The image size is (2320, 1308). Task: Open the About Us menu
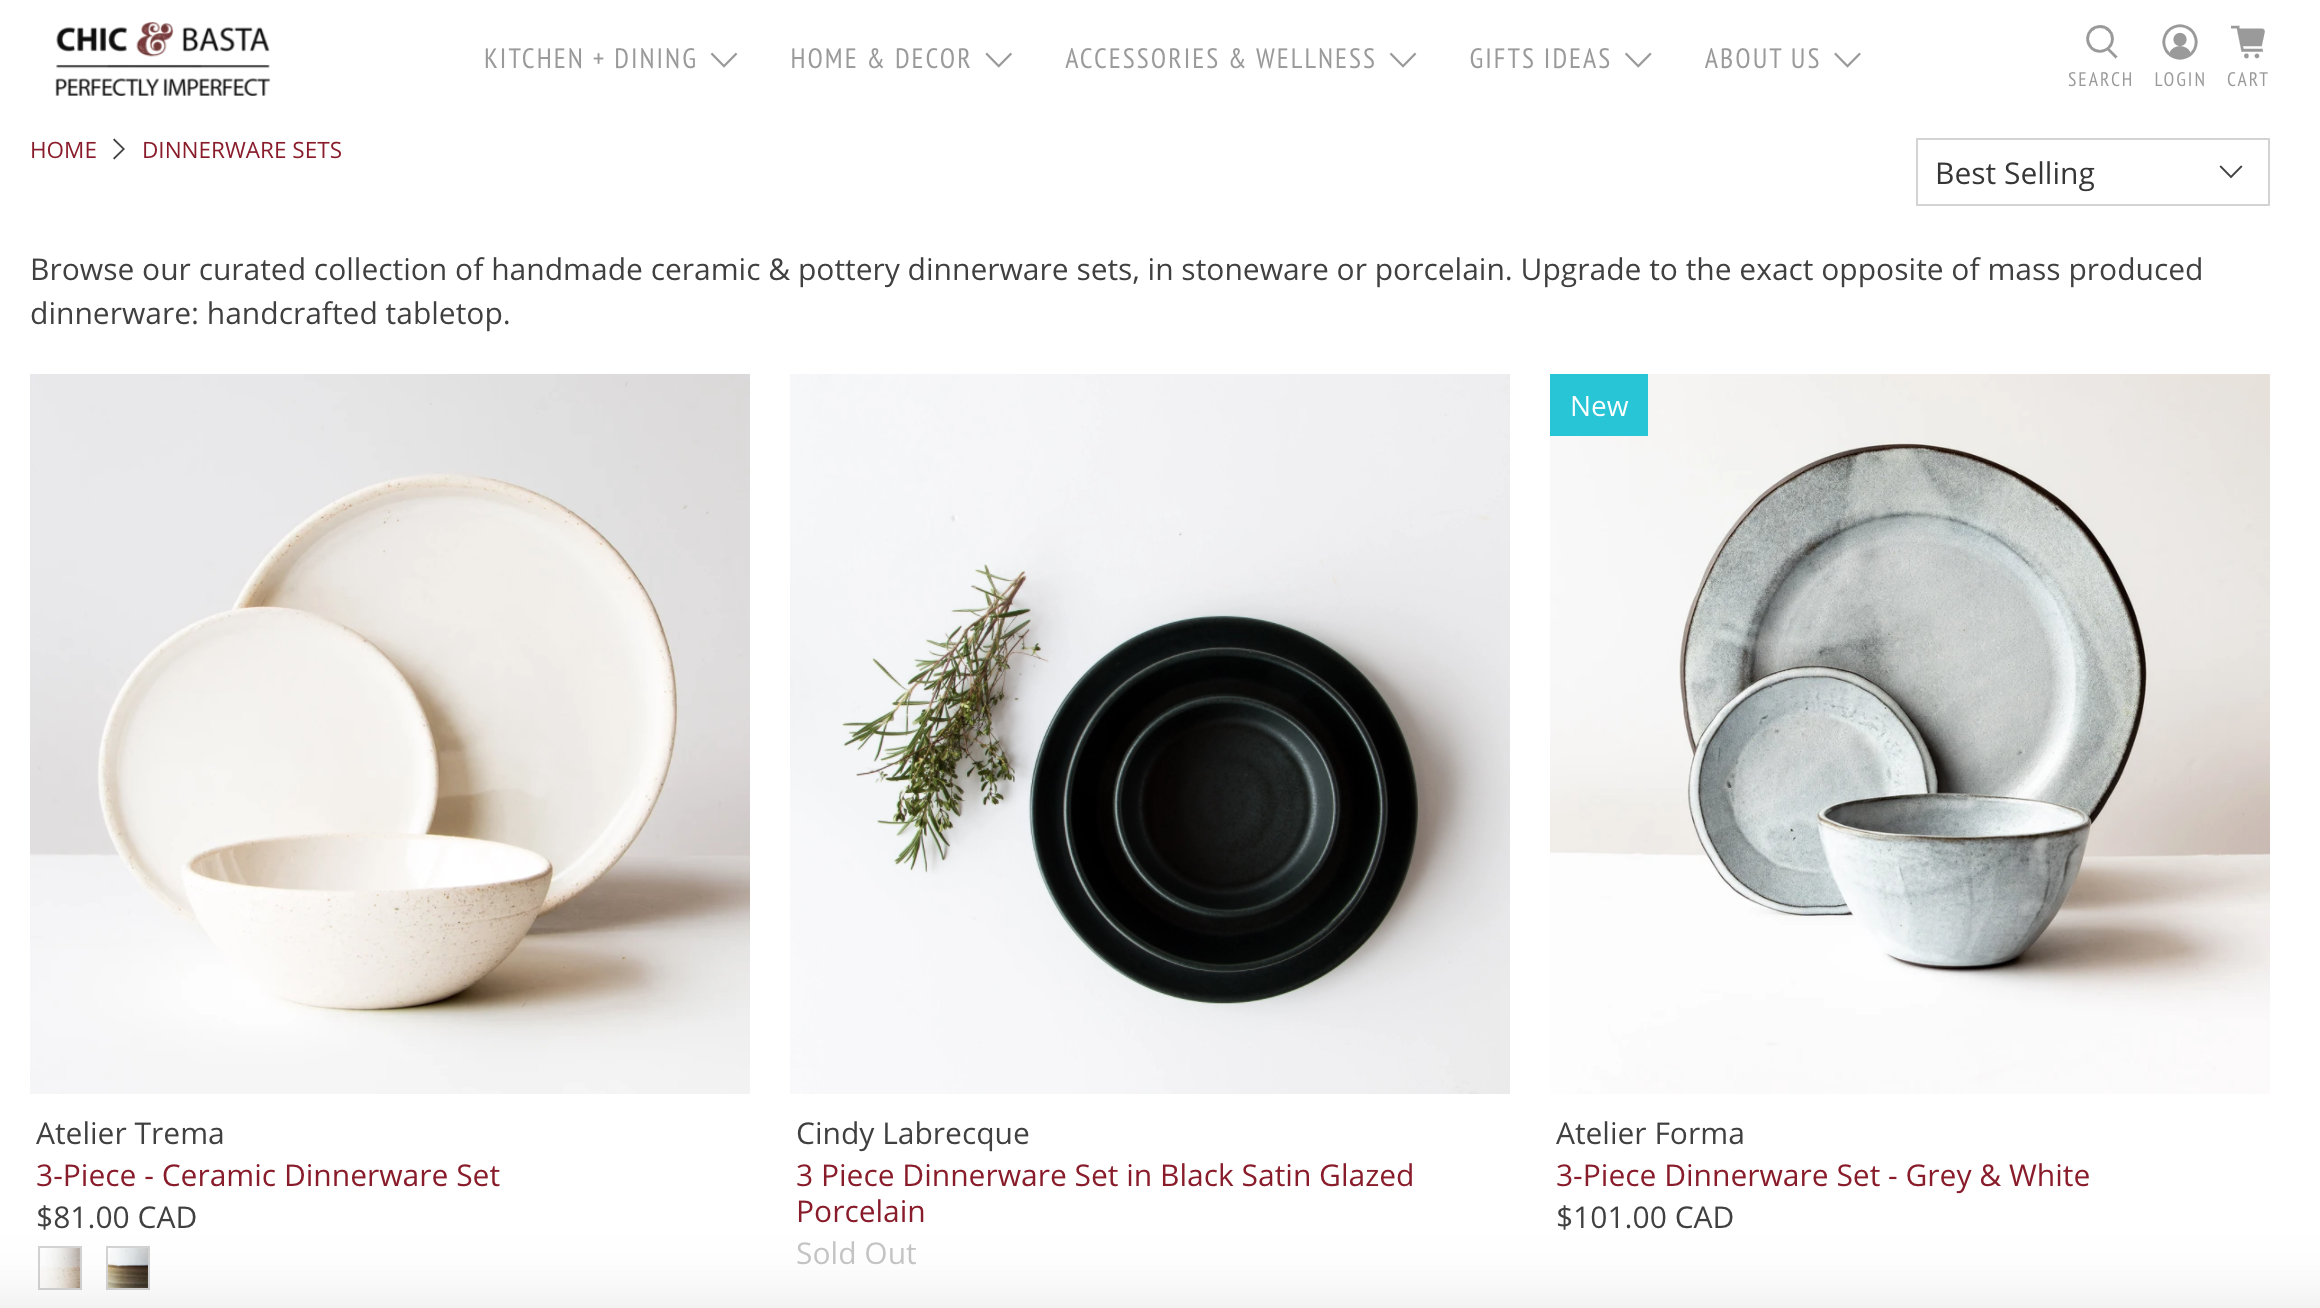coord(1782,59)
